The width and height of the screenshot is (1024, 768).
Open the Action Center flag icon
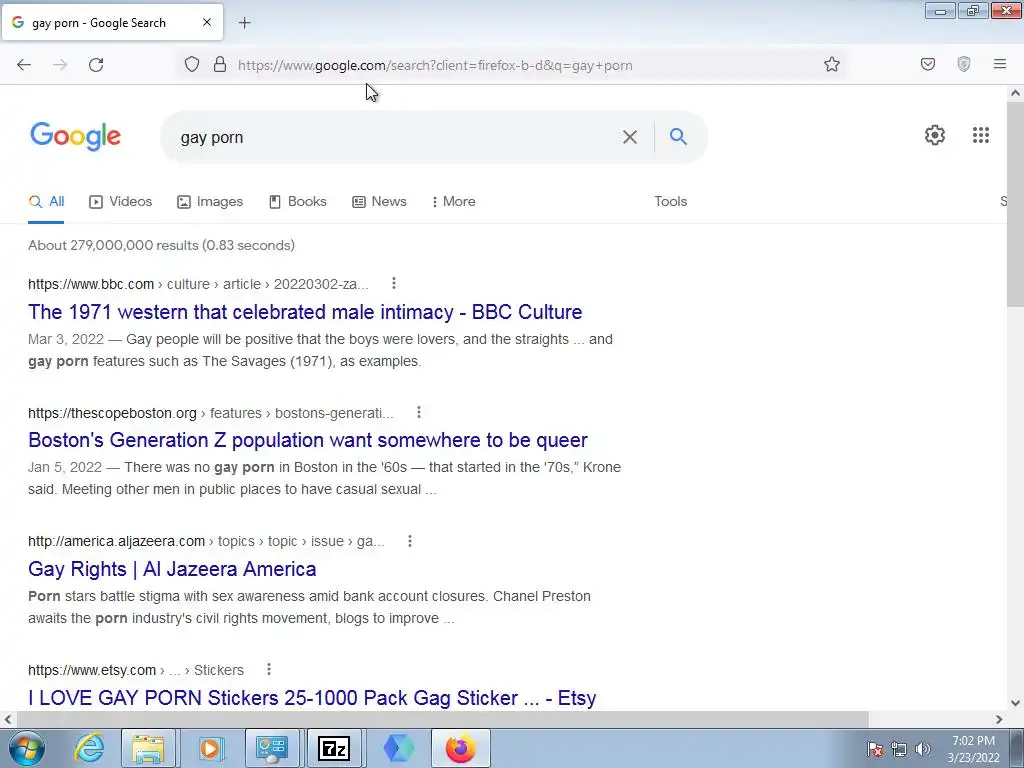[875, 749]
